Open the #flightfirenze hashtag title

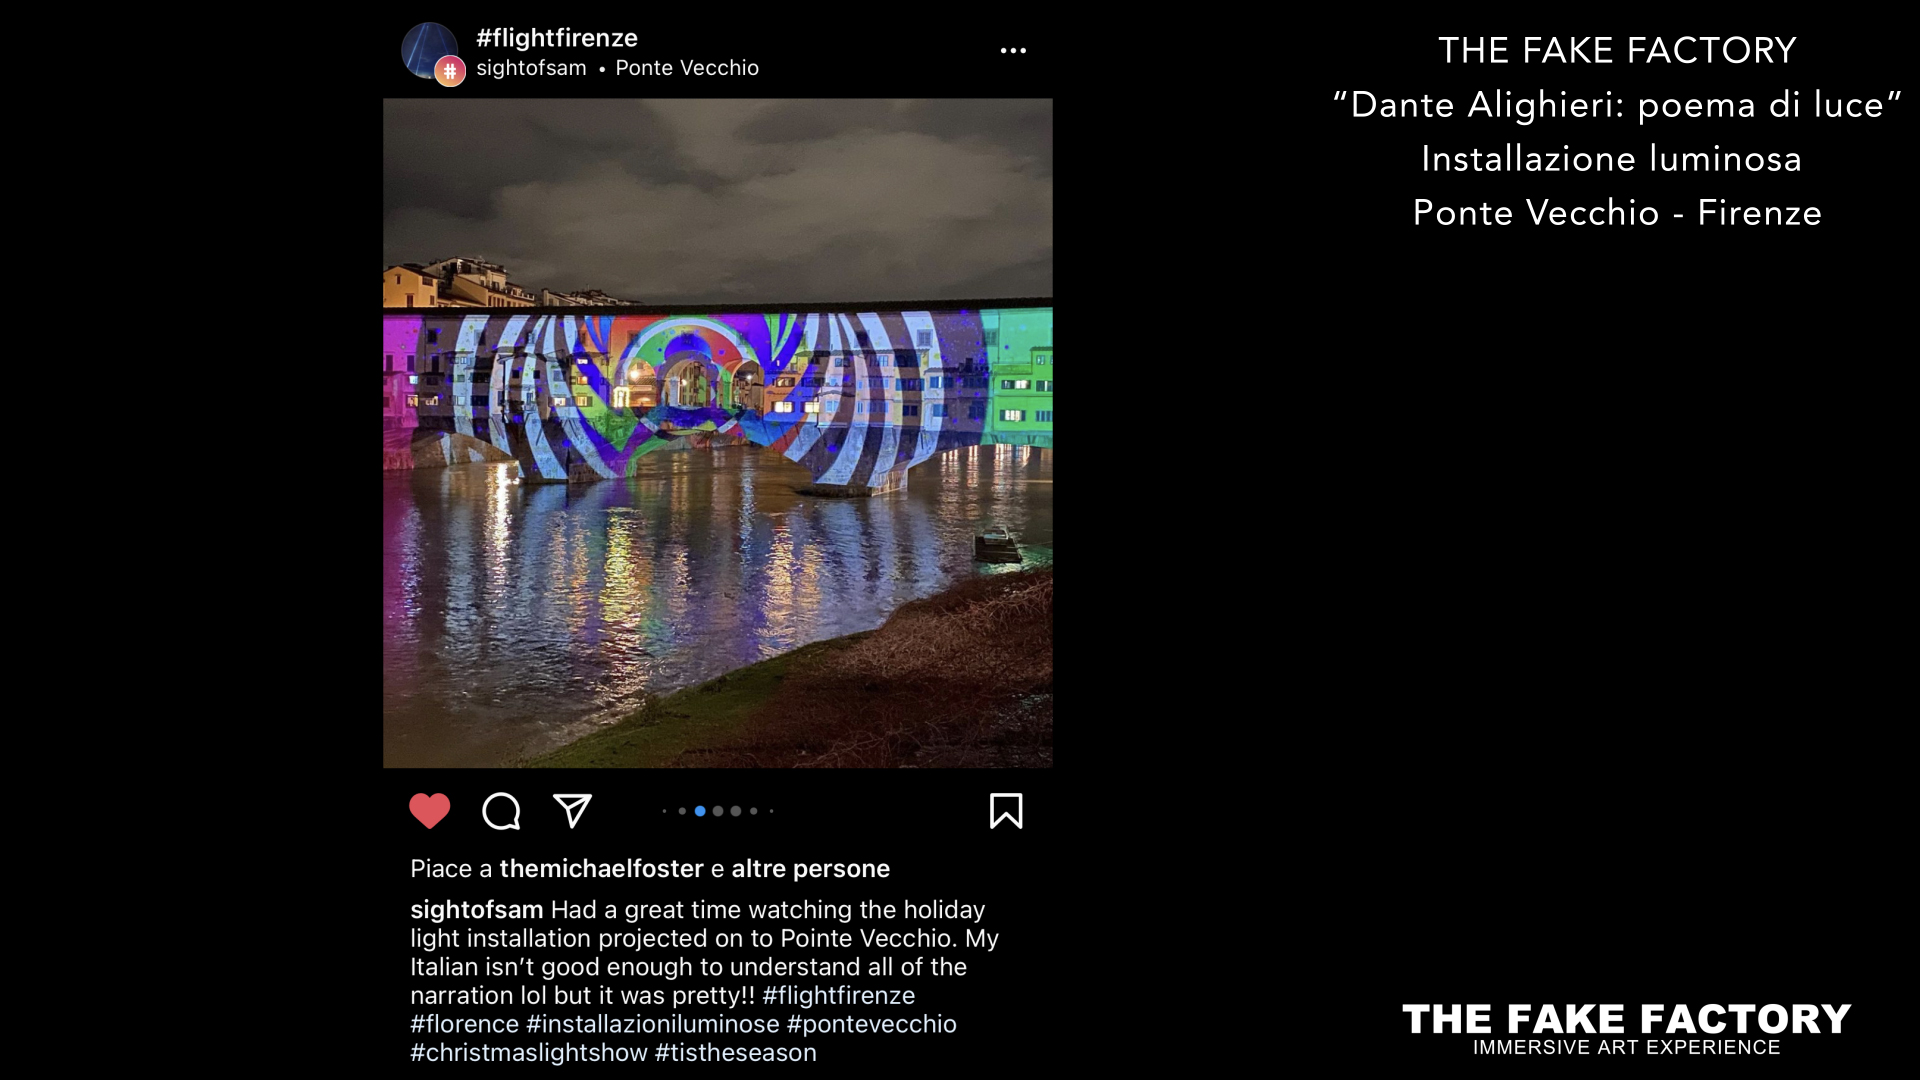coord(557,38)
